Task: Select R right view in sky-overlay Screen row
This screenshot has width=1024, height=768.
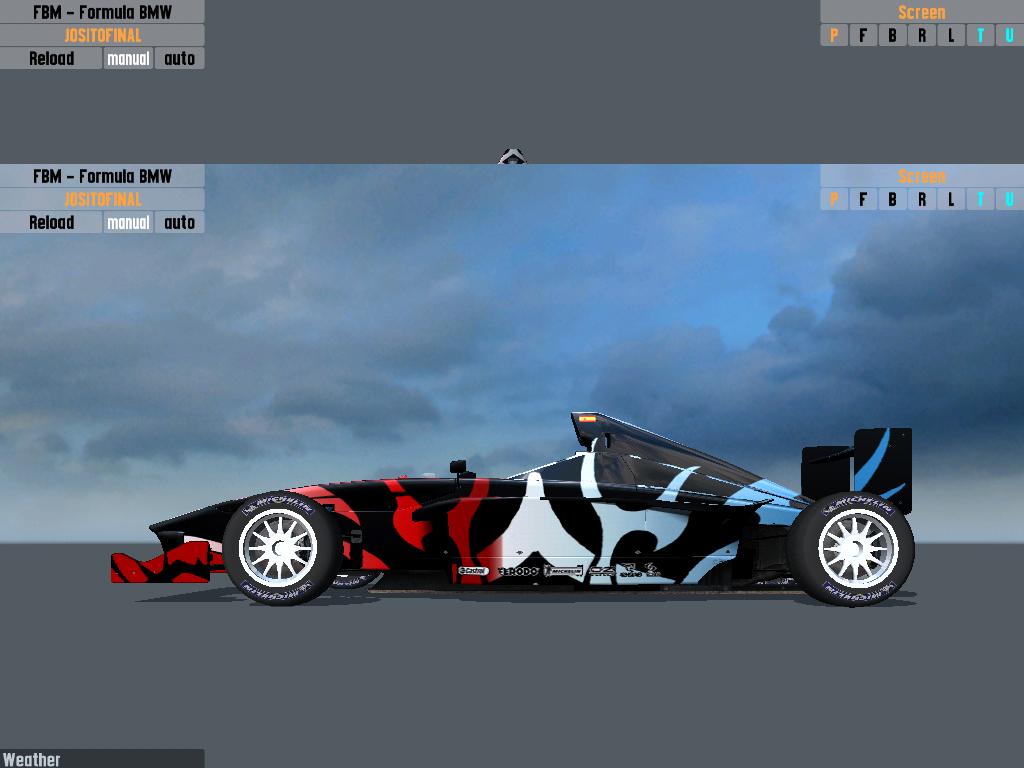Action: (922, 199)
